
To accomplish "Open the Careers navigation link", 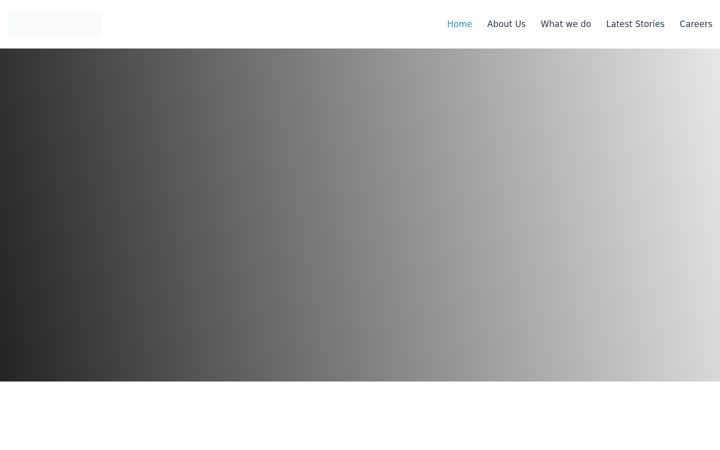I will pyautogui.click(x=696, y=24).
